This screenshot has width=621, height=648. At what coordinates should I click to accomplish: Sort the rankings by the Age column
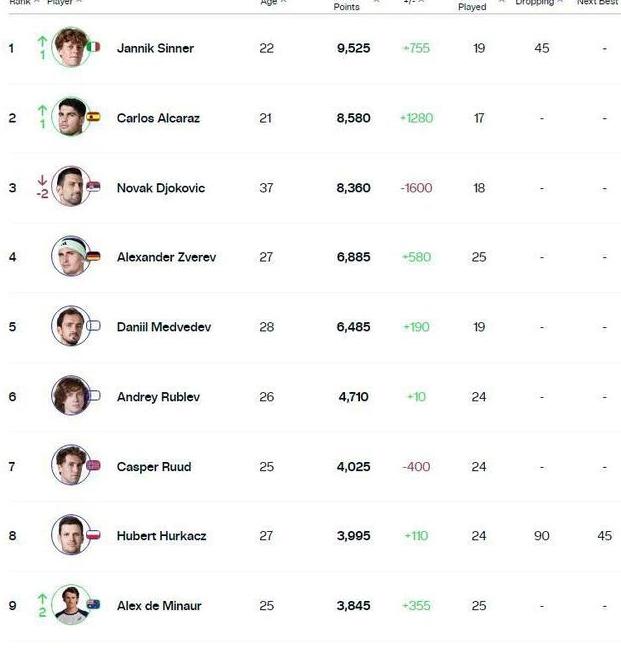point(269,3)
